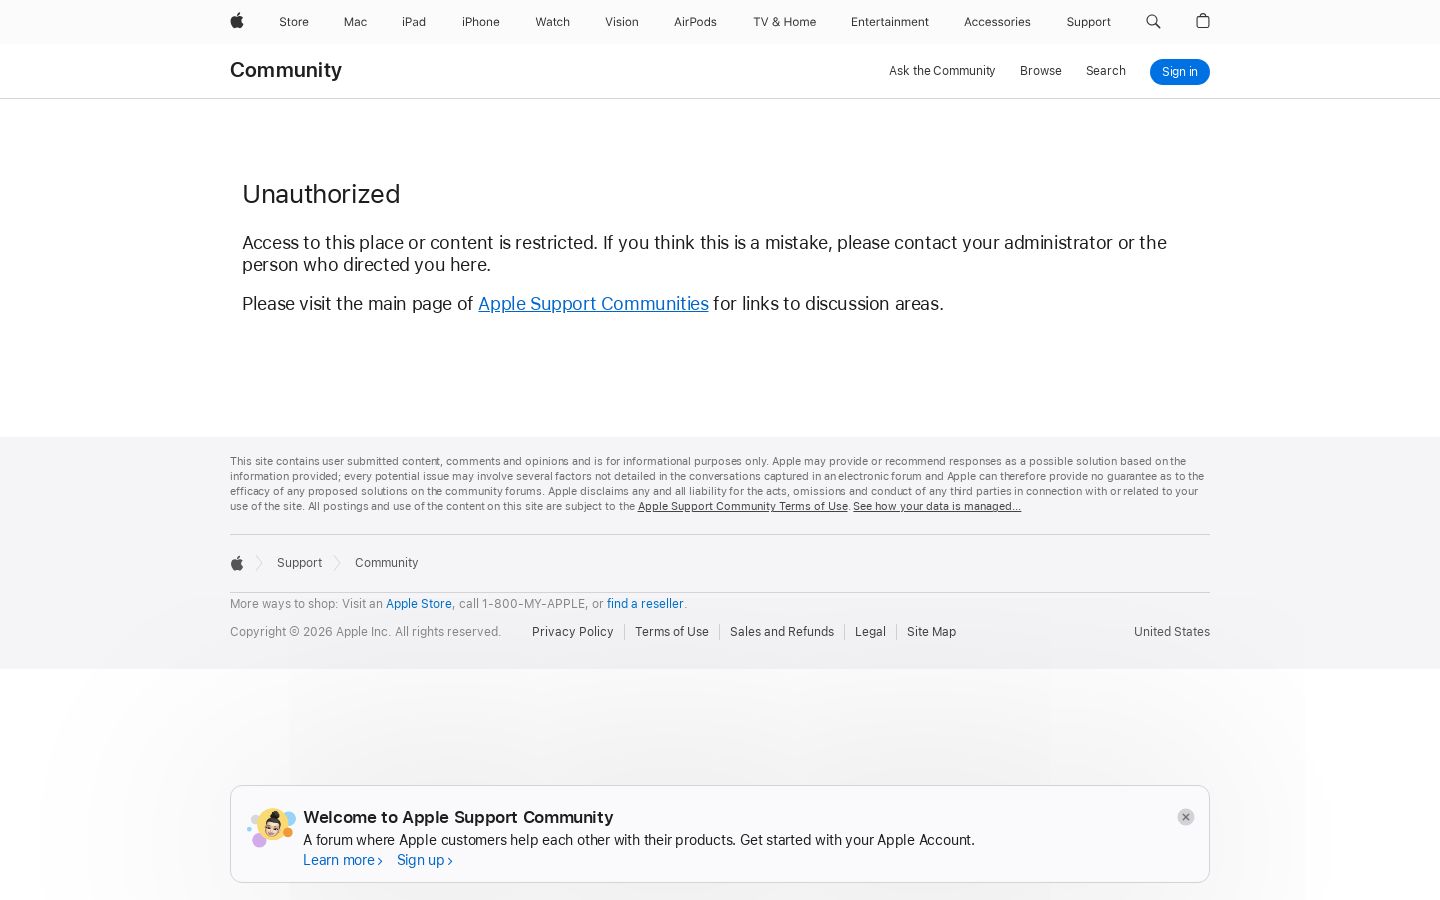
Task: Open the iPad menu
Action: point(414,22)
